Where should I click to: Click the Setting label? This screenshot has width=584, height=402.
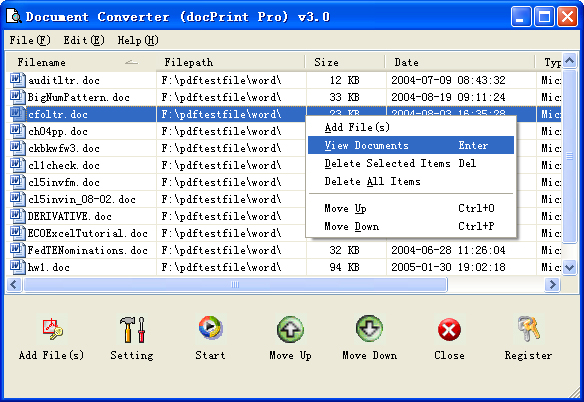(132, 355)
